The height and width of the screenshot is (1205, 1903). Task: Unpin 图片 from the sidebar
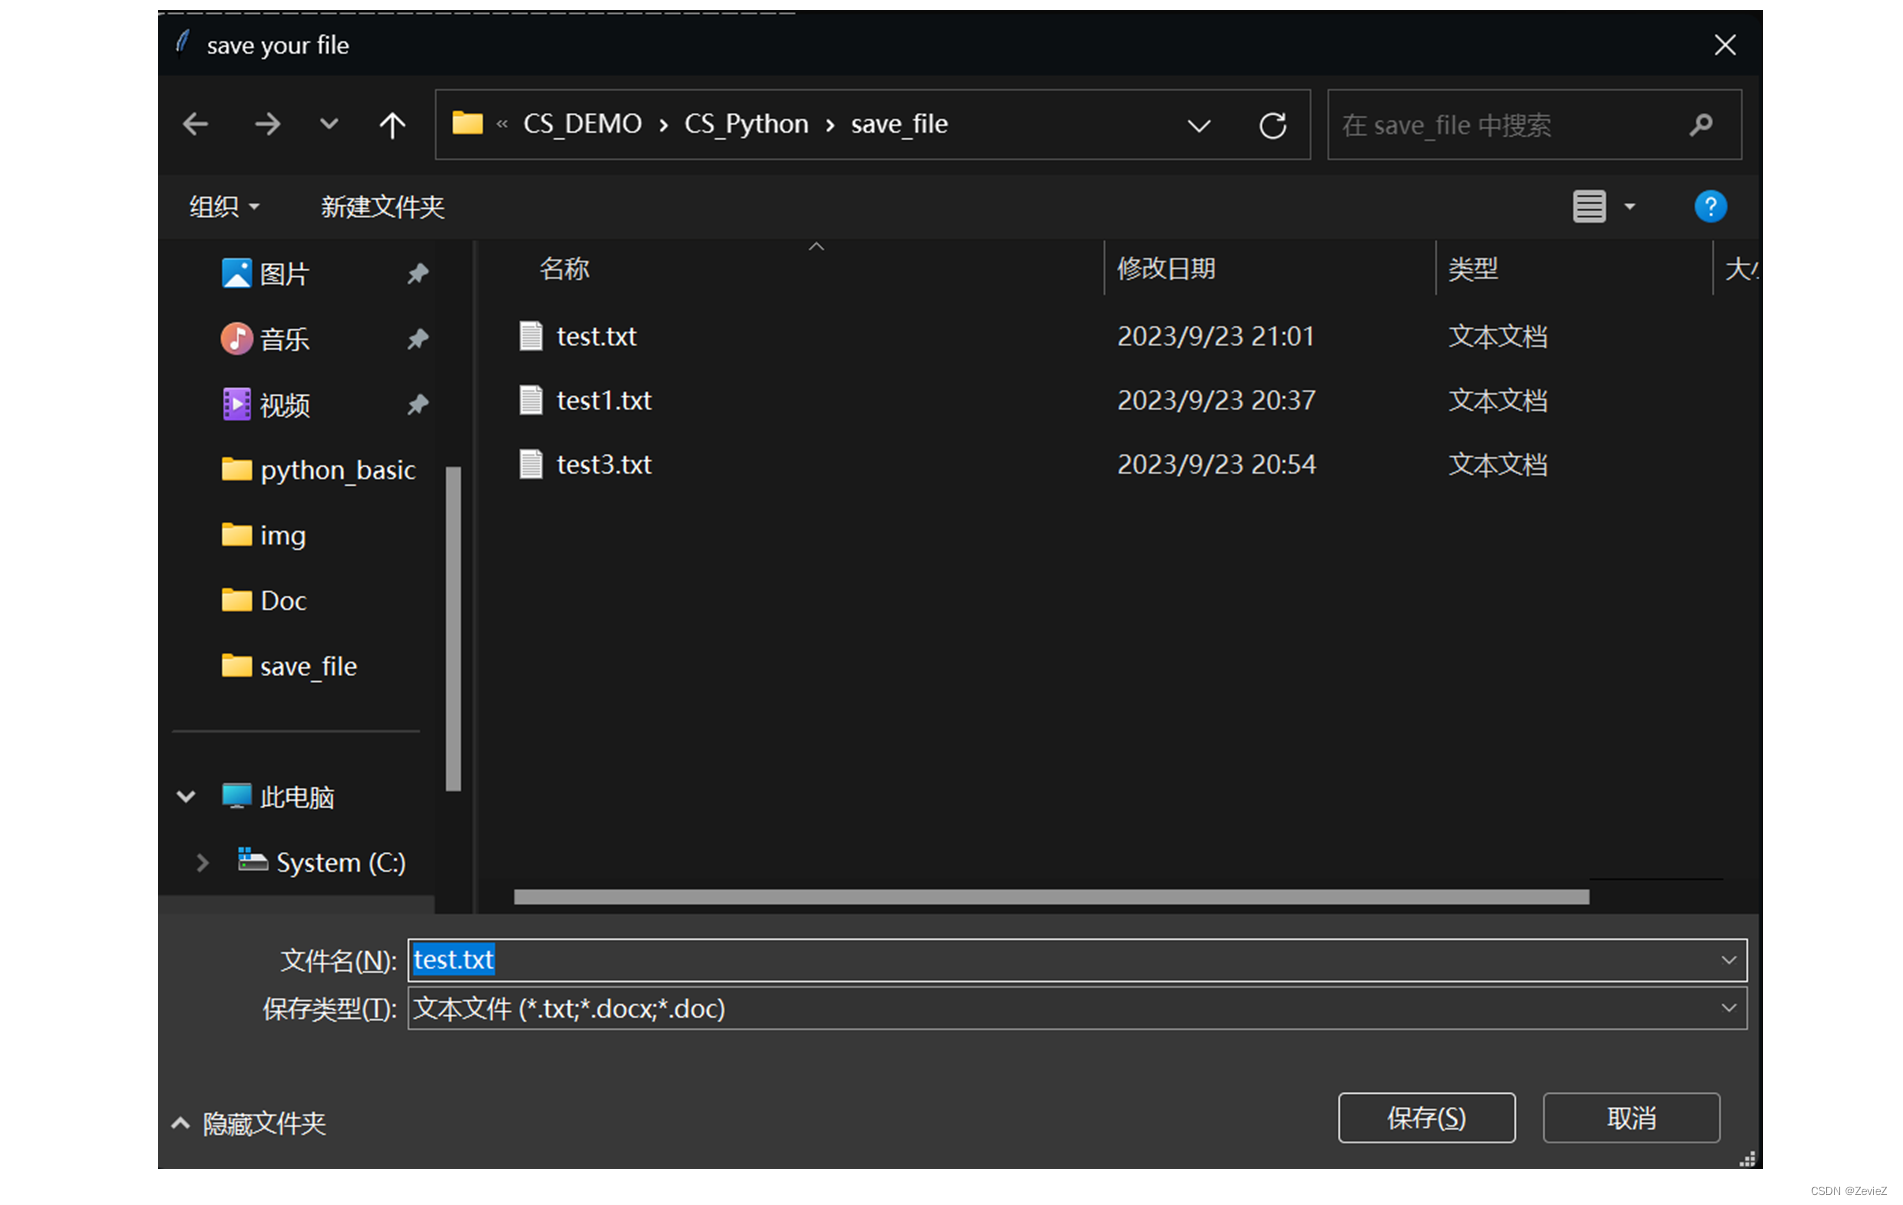418,273
